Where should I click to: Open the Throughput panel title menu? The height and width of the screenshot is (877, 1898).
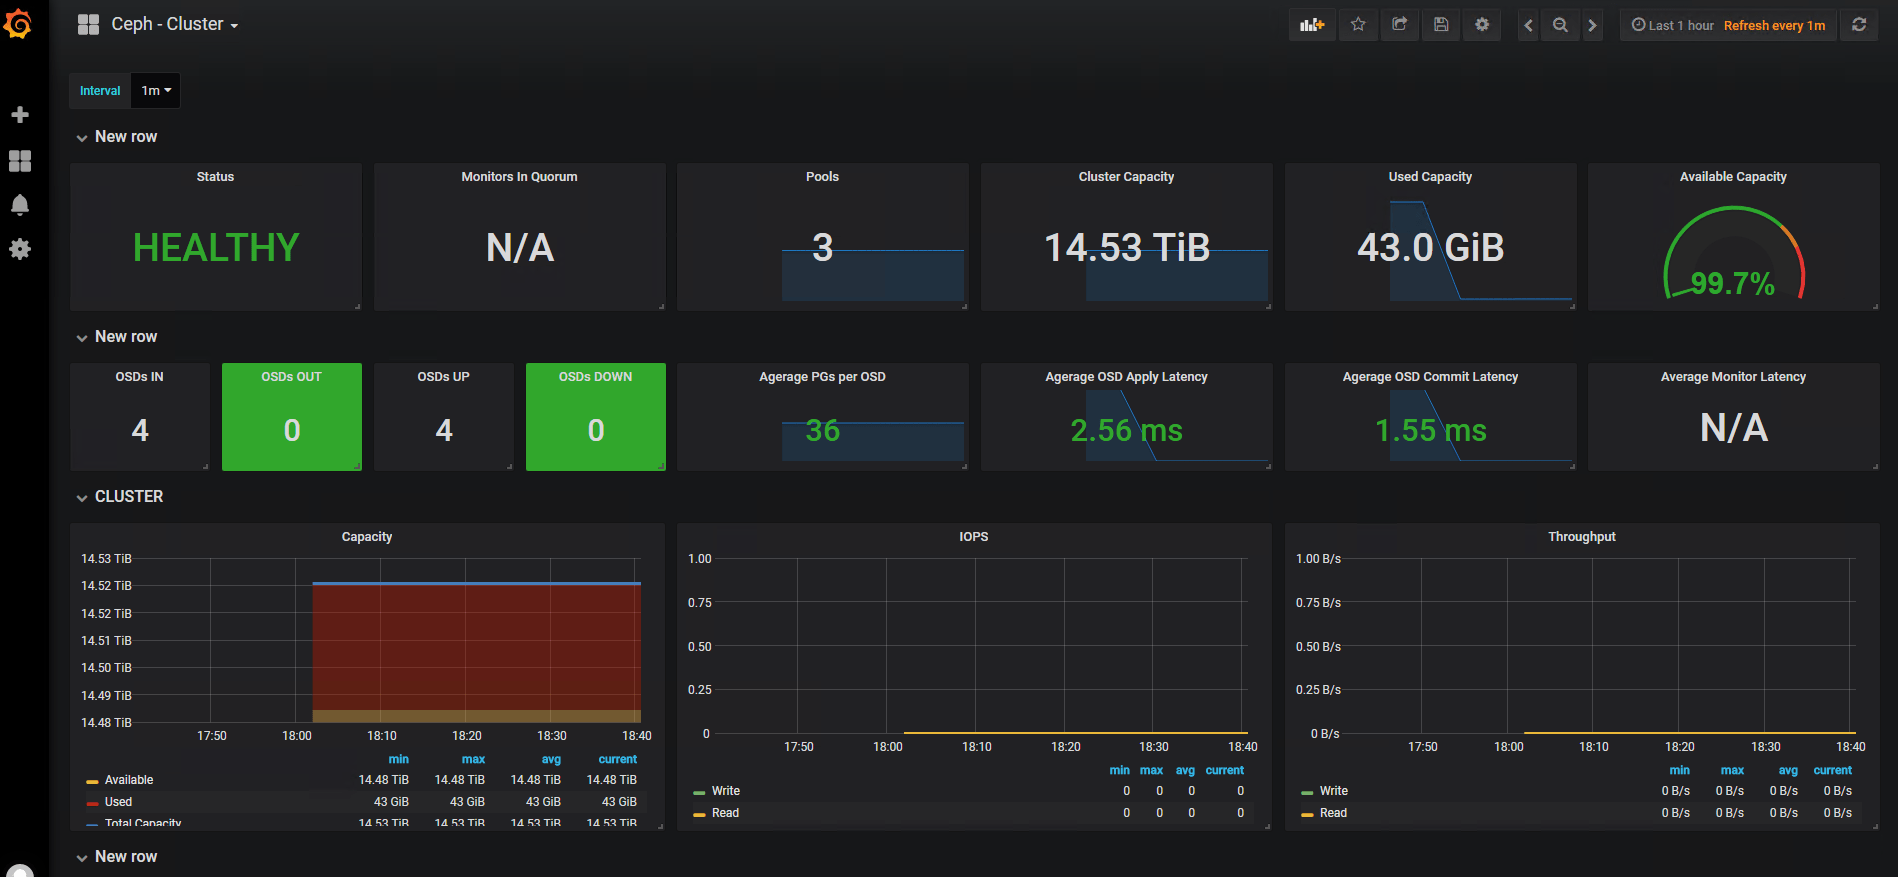(1582, 537)
